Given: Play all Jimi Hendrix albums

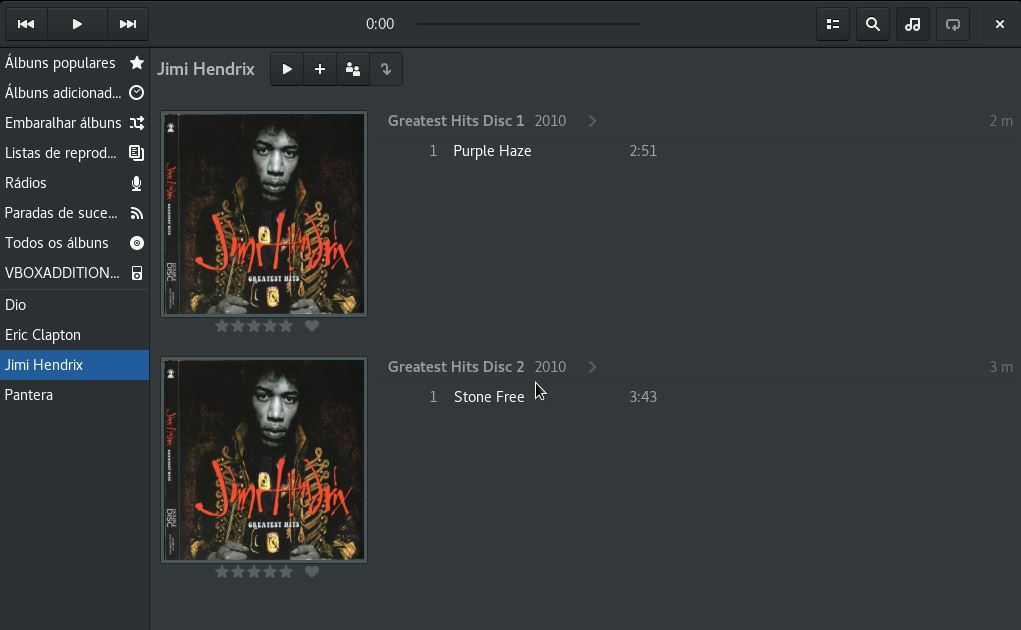Looking at the screenshot, I should [287, 69].
